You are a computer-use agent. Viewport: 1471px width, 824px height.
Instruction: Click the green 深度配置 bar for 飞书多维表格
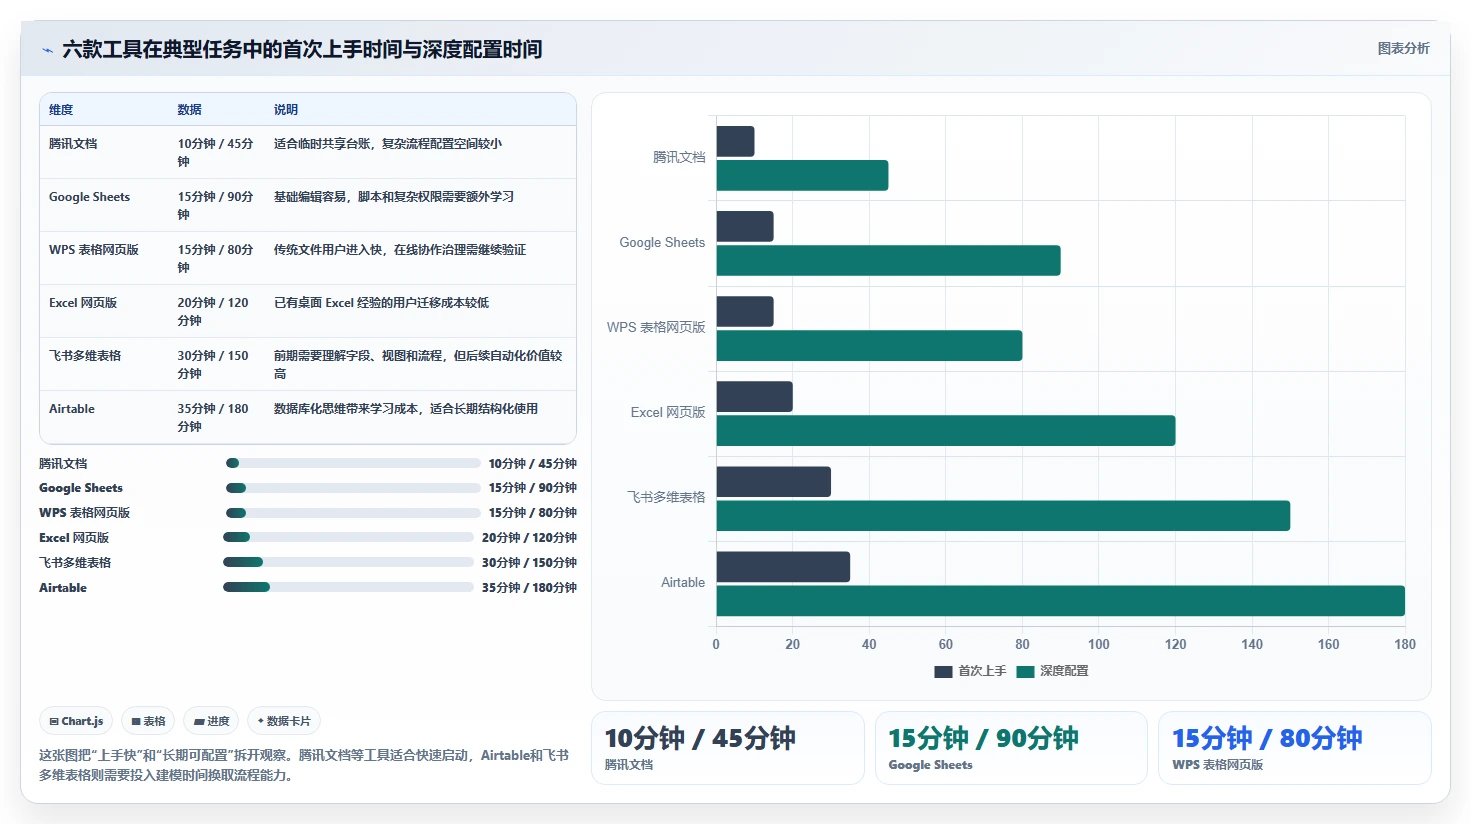click(x=1003, y=515)
